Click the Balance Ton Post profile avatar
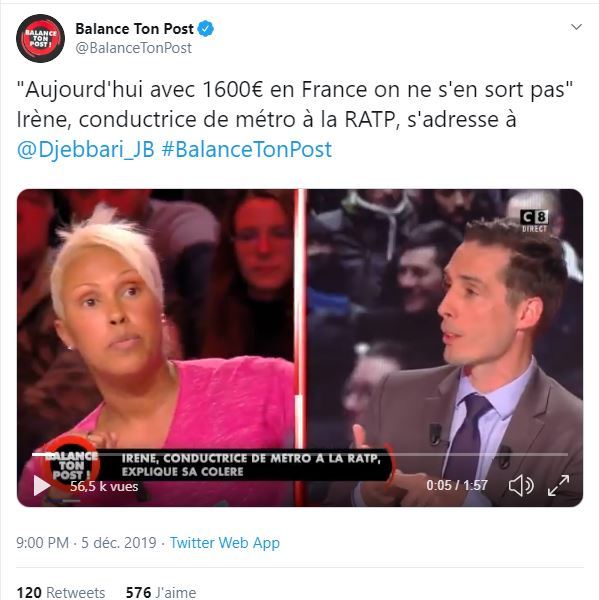Screen dimensions: 599x600 tap(41, 38)
